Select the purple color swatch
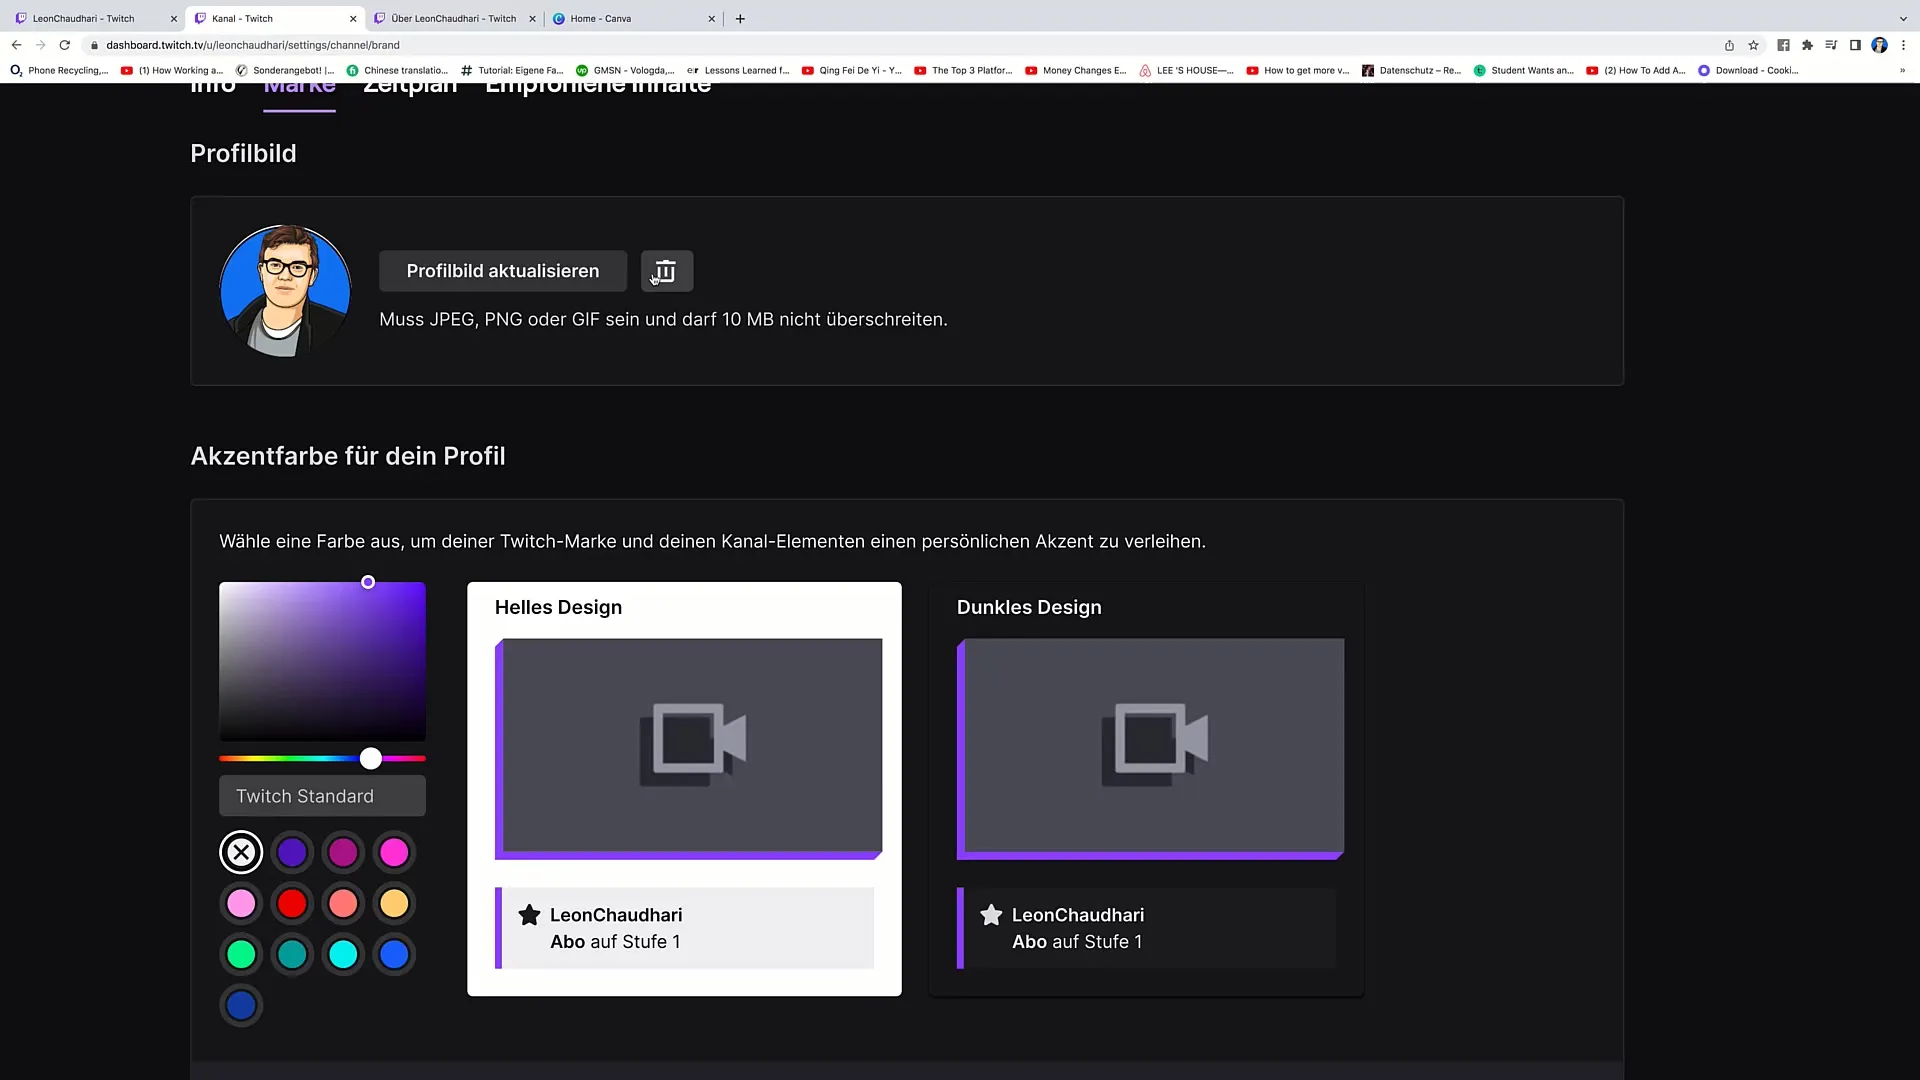1920x1080 pixels. [x=291, y=851]
